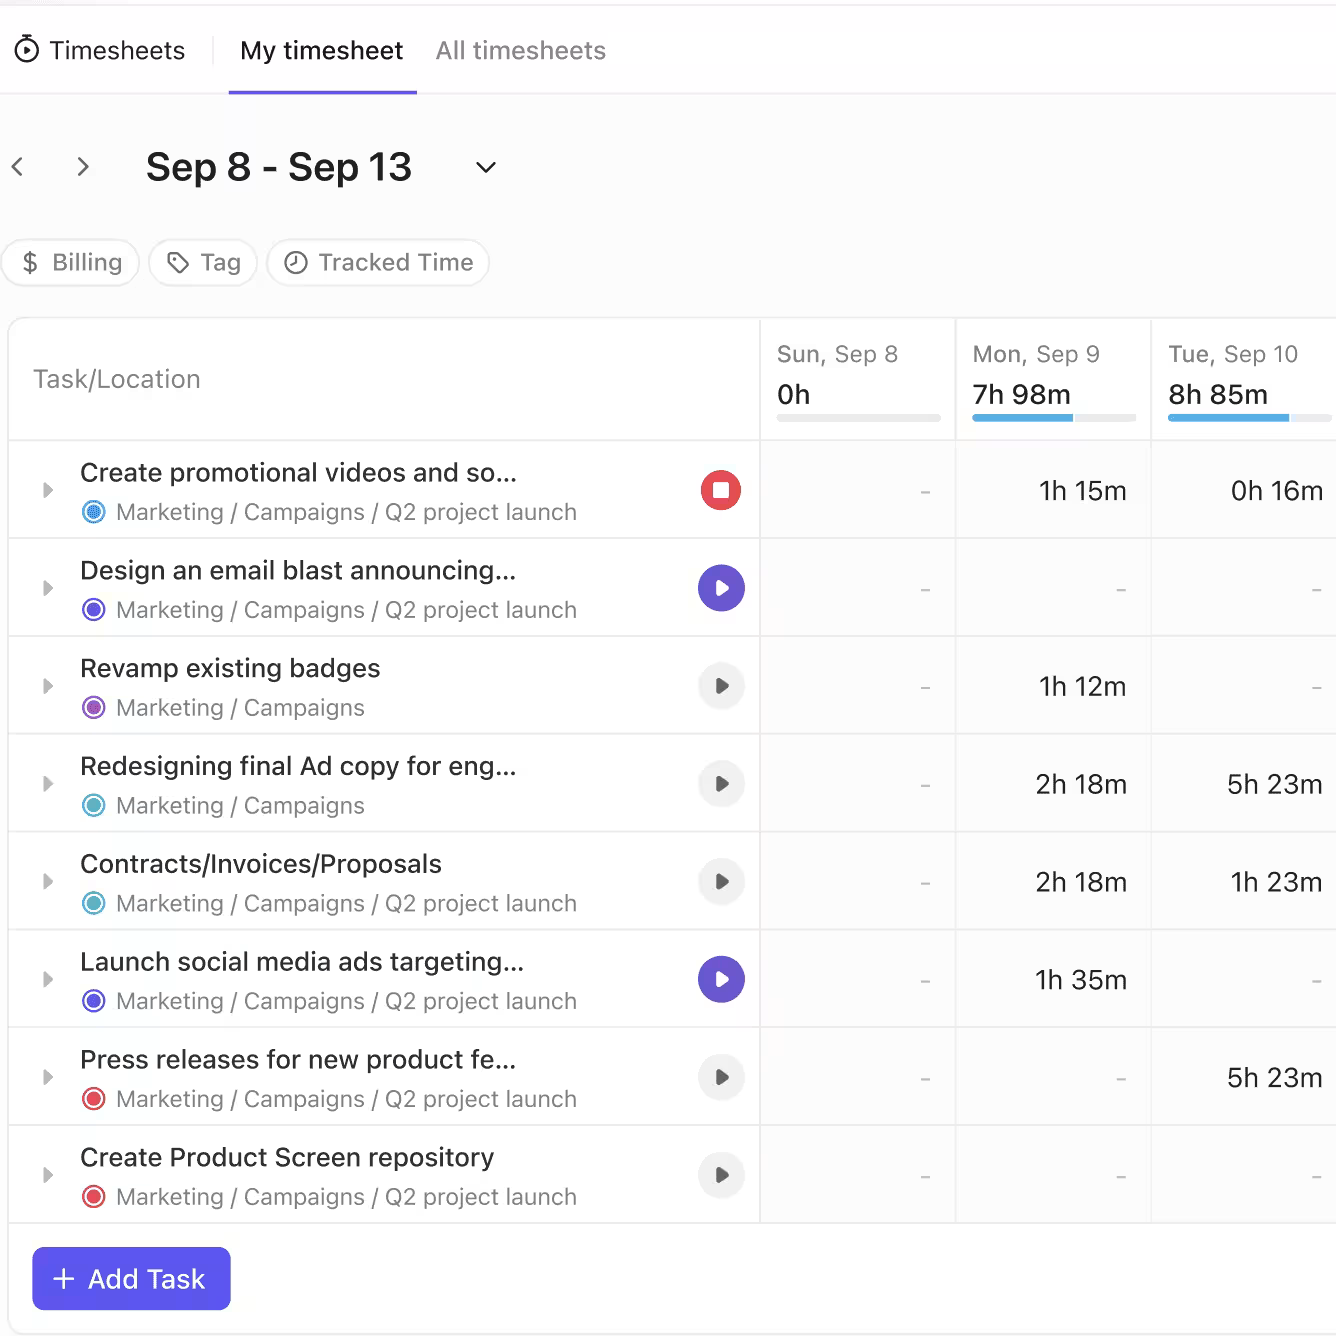Click the Tag filter icon
This screenshot has width=1336, height=1336.
(x=177, y=262)
